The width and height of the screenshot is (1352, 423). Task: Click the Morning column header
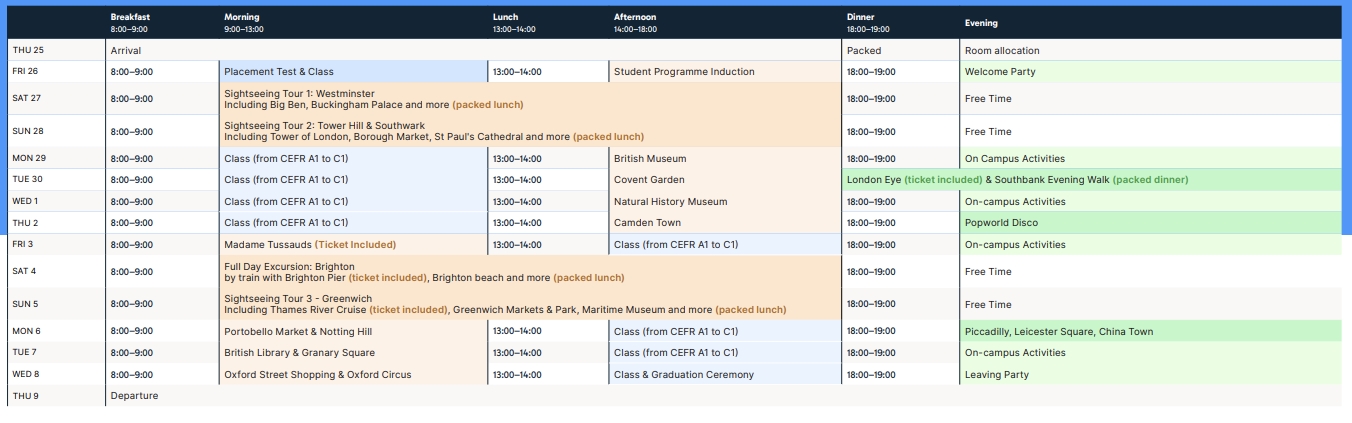[242, 23]
